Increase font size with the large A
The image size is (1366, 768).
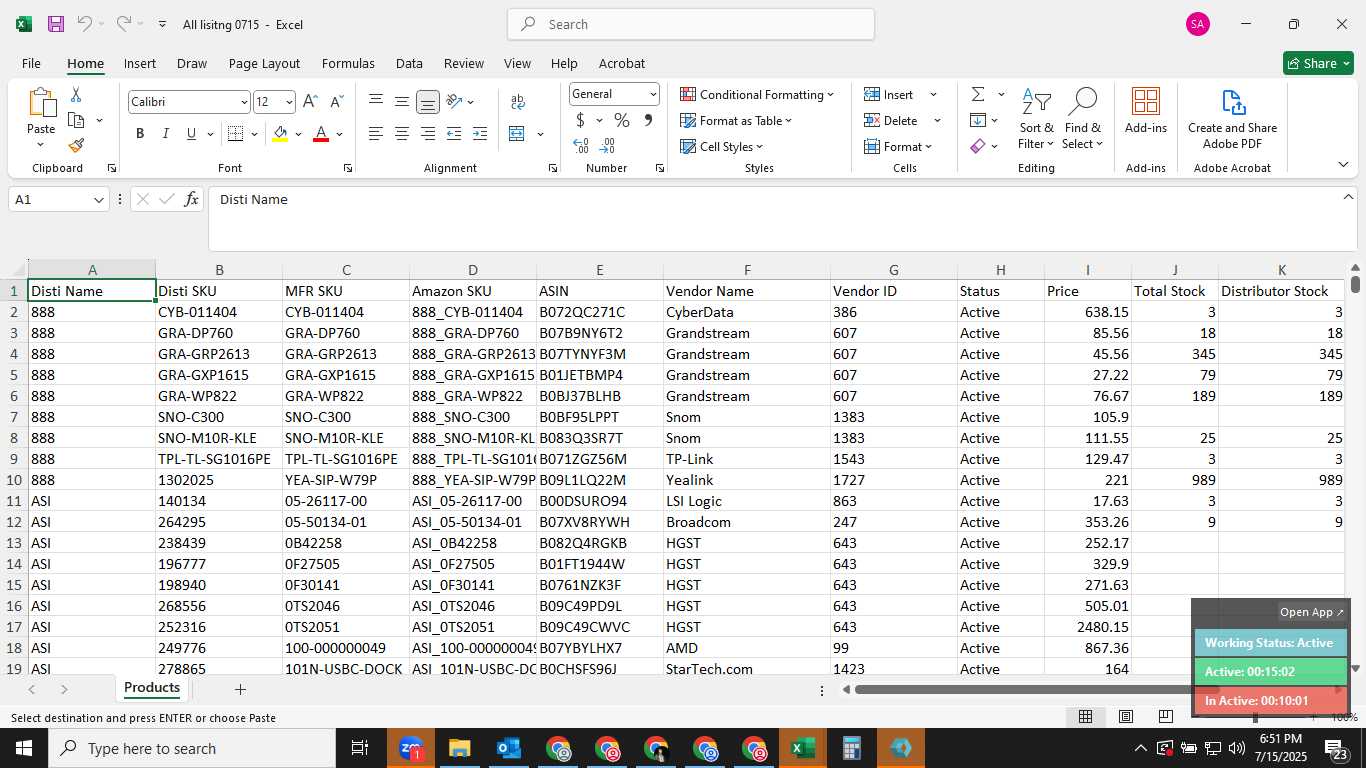310,102
